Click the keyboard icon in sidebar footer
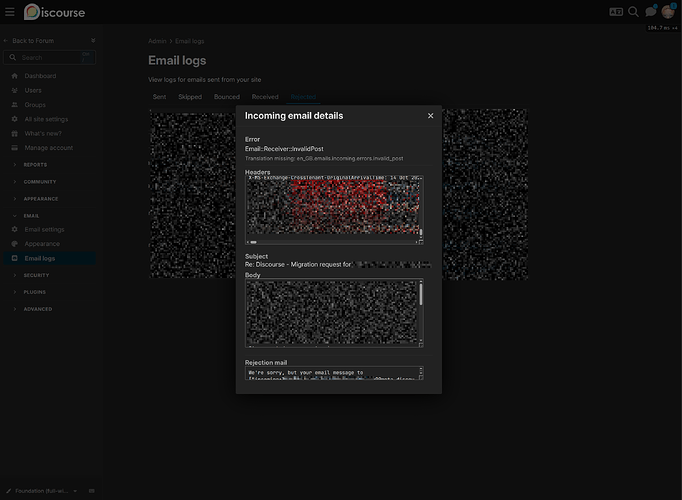Viewport: 682px width, 500px height. (x=92, y=491)
